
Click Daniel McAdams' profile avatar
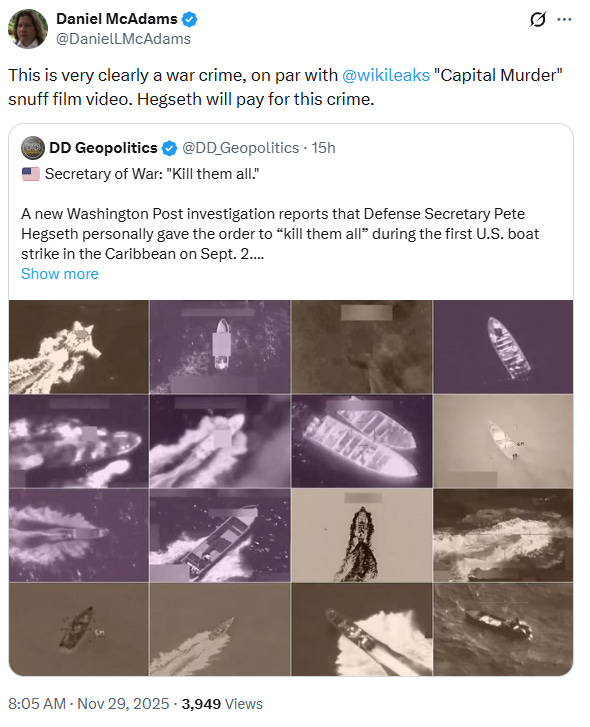click(28, 29)
